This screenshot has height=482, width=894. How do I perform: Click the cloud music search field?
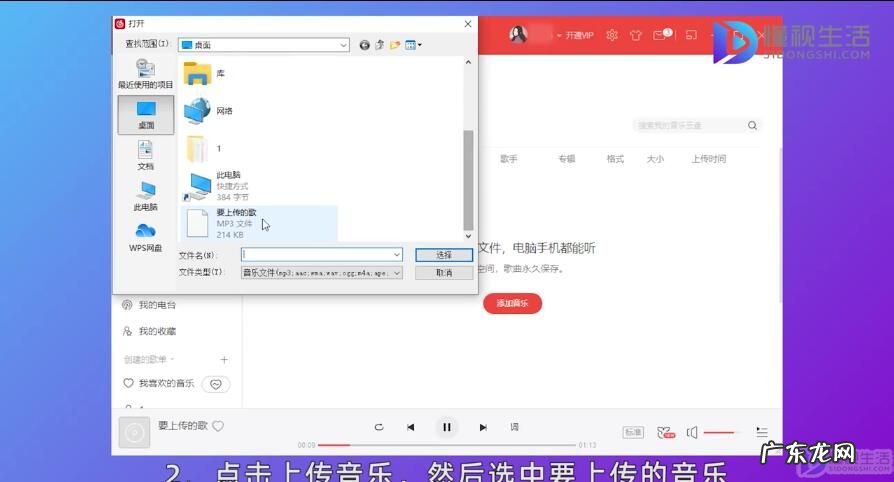690,125
